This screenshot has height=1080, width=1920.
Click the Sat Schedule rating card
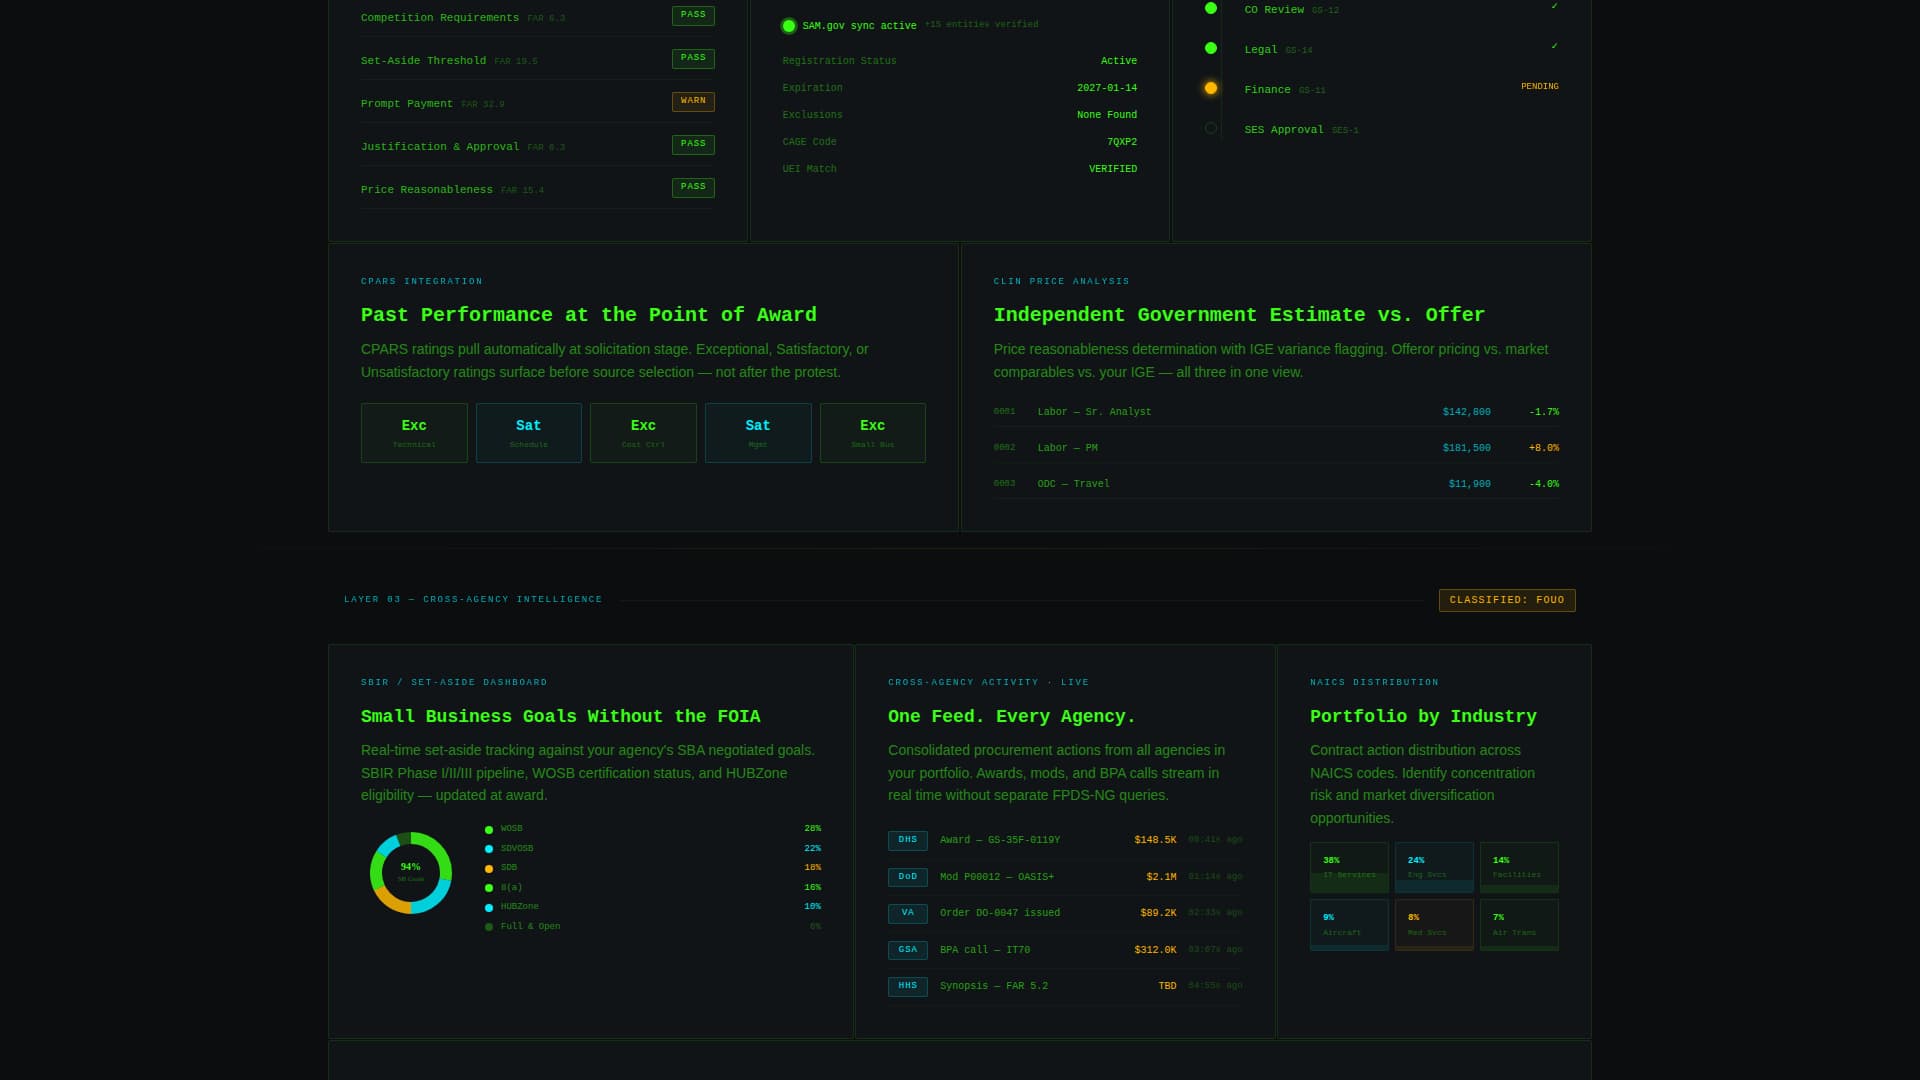click(x=528, y=432)
